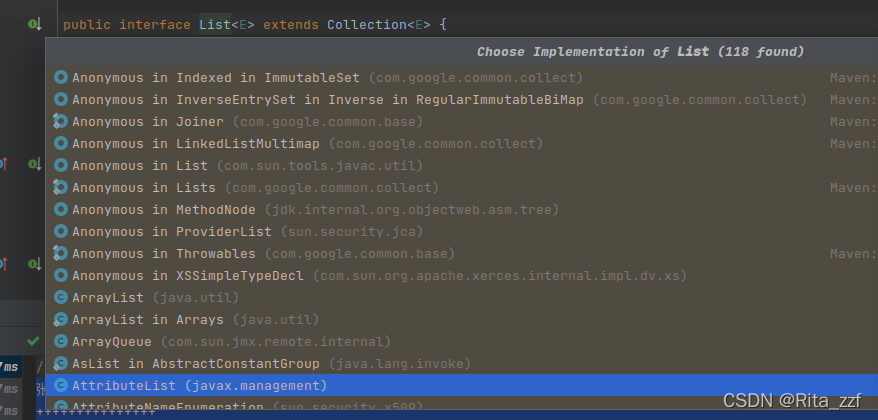This screenshot has width=878, height=420.
Task: Select Anonymous in ProviderList entry
Action: [x=461, y=232]
